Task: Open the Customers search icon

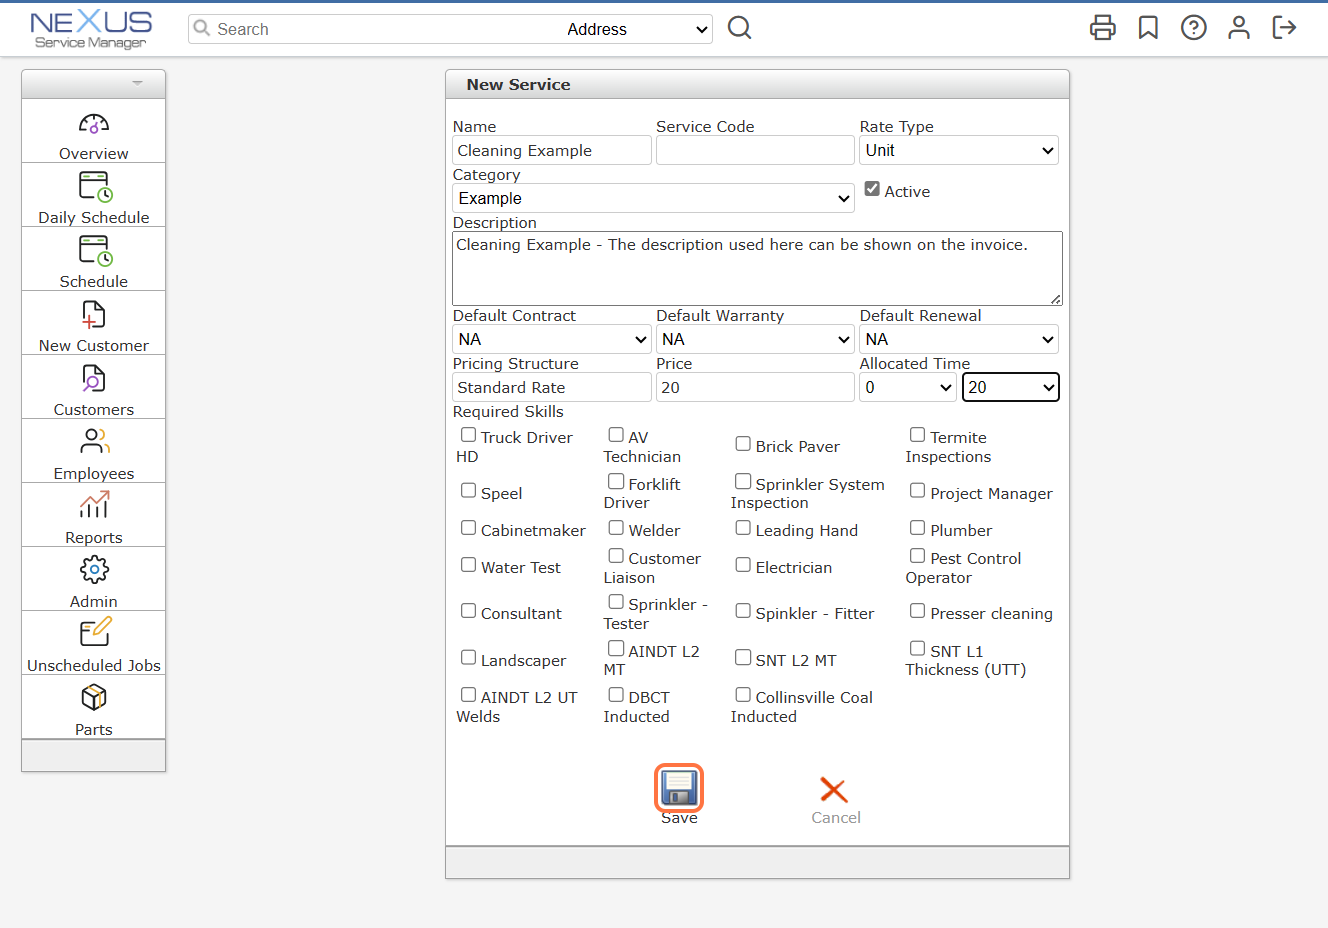Action: click(x=94, y=379)
